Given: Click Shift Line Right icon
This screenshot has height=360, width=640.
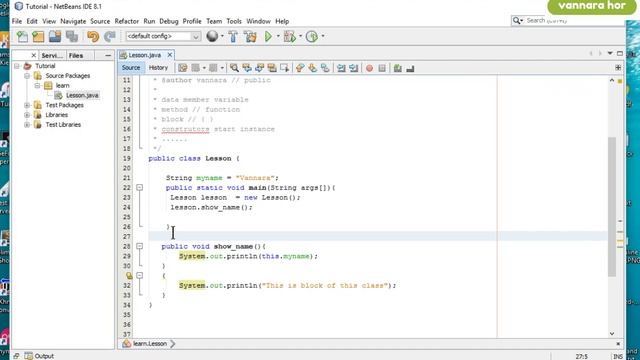Looking at the screenshot, I should [x=353, y=68].
